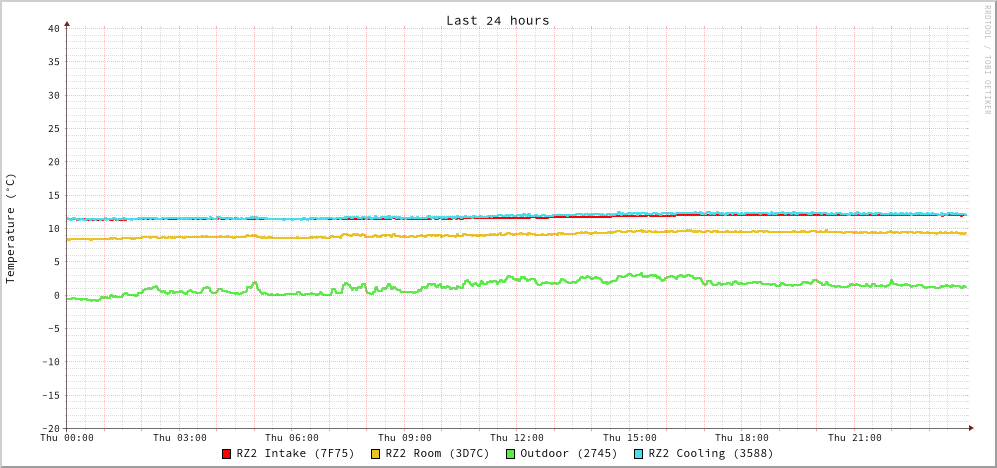Click the red RZ2 Intake legend swatch
Image resolution: width=997 pixels, height=468 pixels.
point(226,454)
